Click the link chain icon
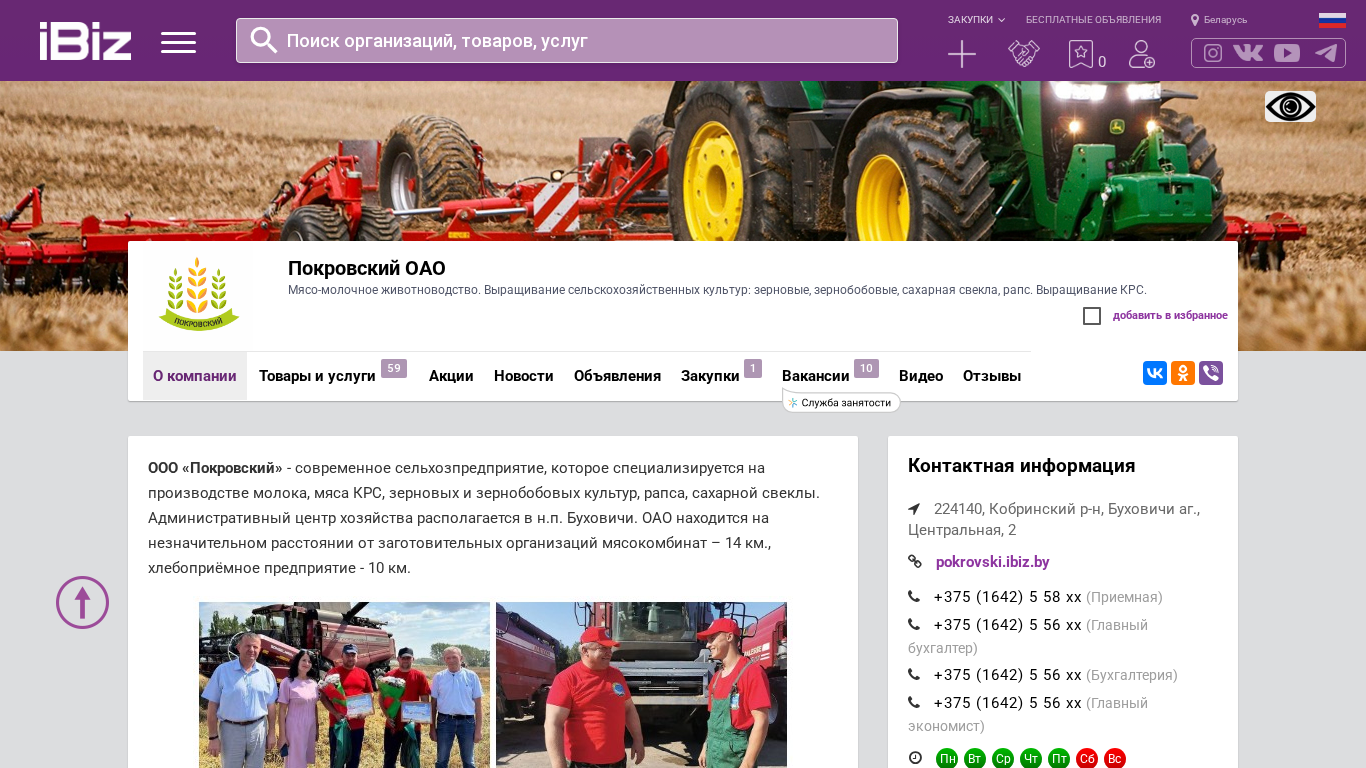The width and height of the screenshot is (1366, 768). point(914,562)
